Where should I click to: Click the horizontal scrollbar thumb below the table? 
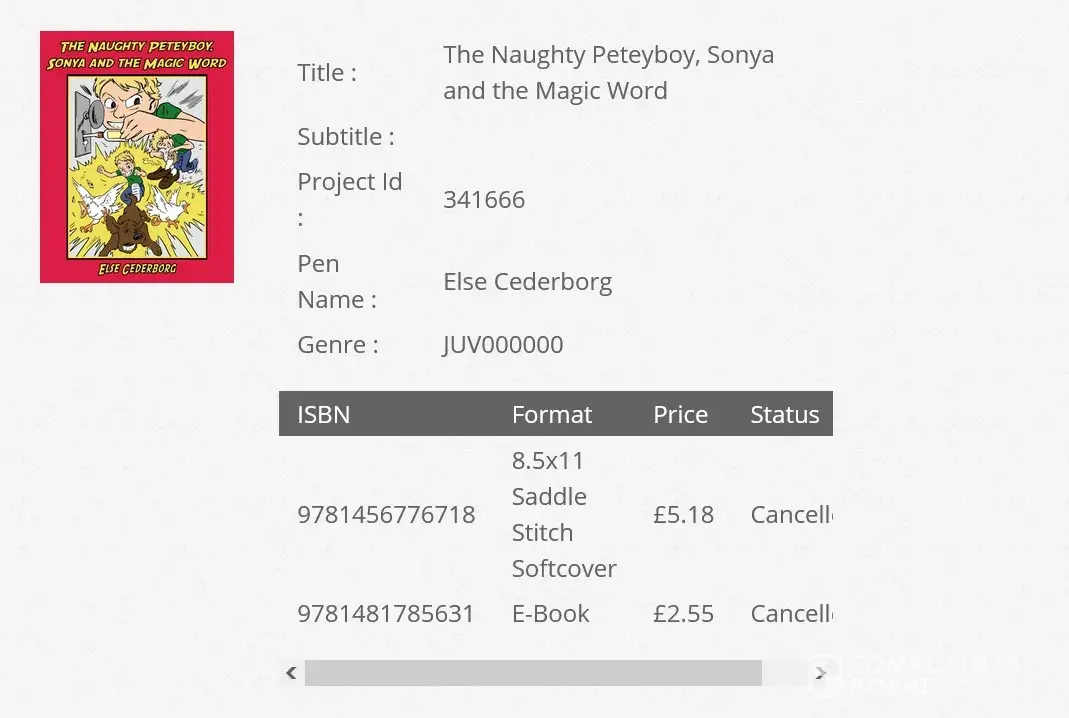[533, 673]
